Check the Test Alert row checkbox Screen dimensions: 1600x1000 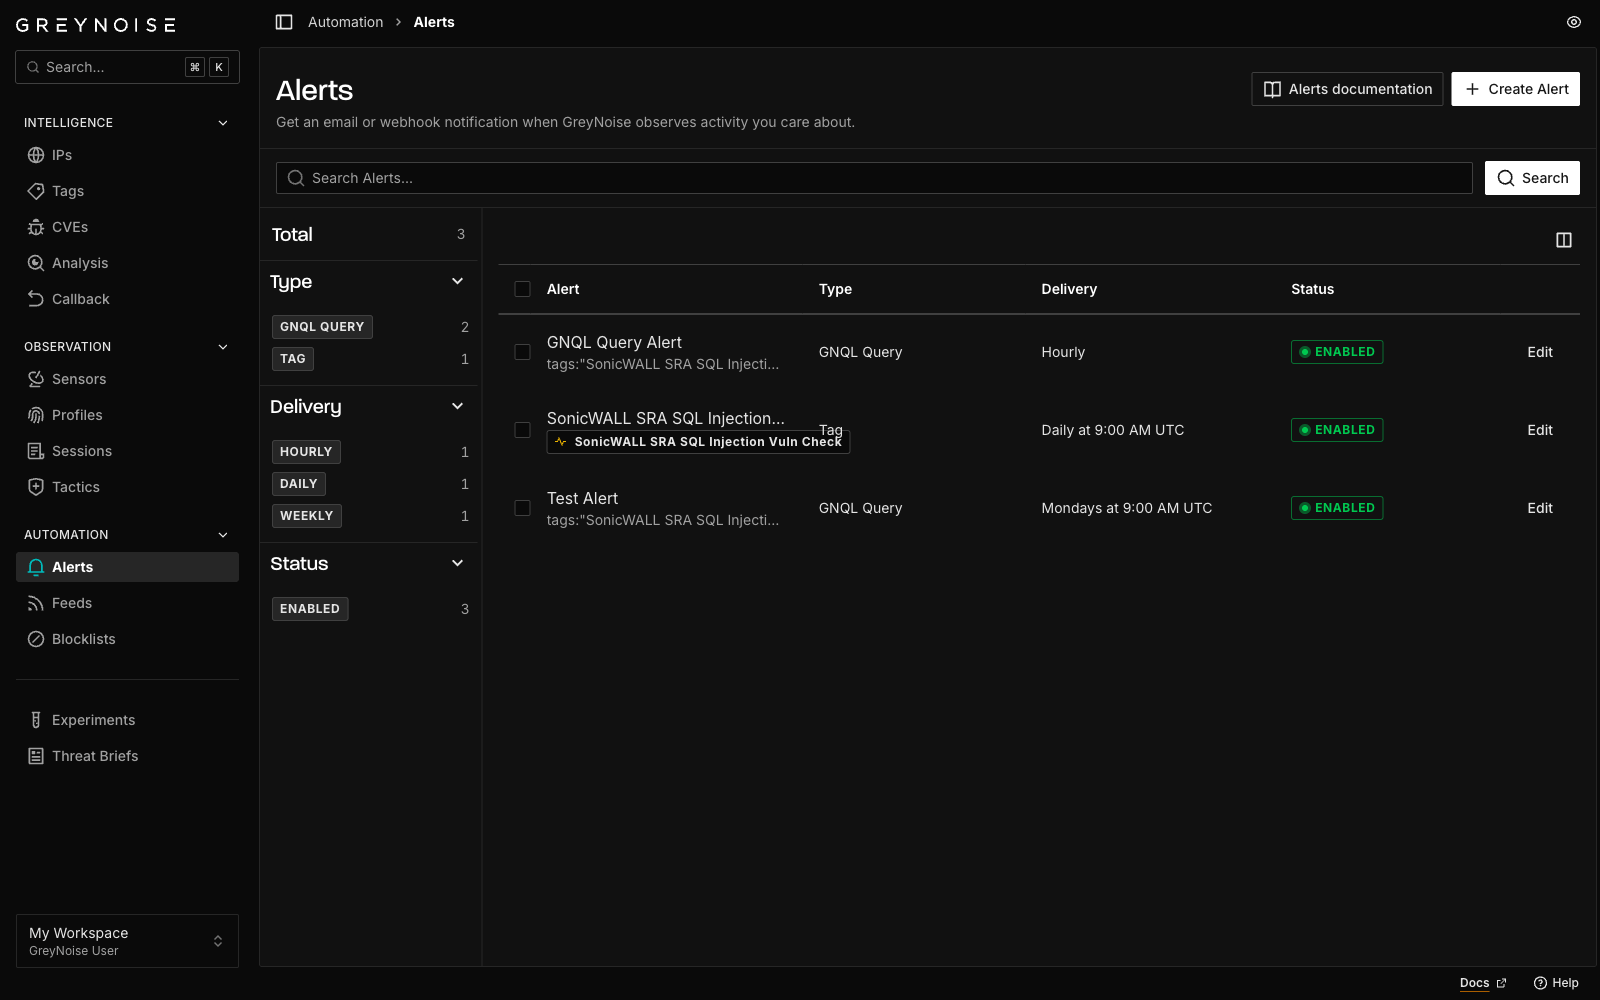pos(522,508)
